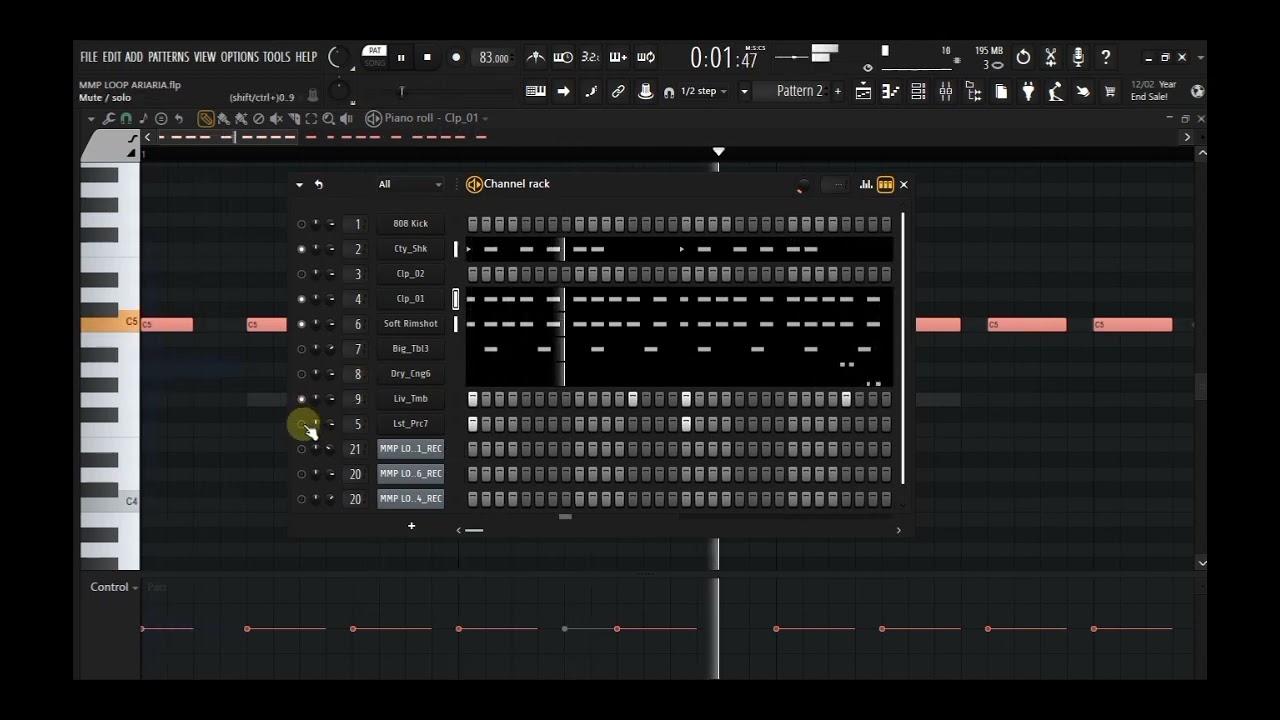Click the tempo tapper icon
The width and height of the screenshot is (1280, 720).
pos(1082,92)
